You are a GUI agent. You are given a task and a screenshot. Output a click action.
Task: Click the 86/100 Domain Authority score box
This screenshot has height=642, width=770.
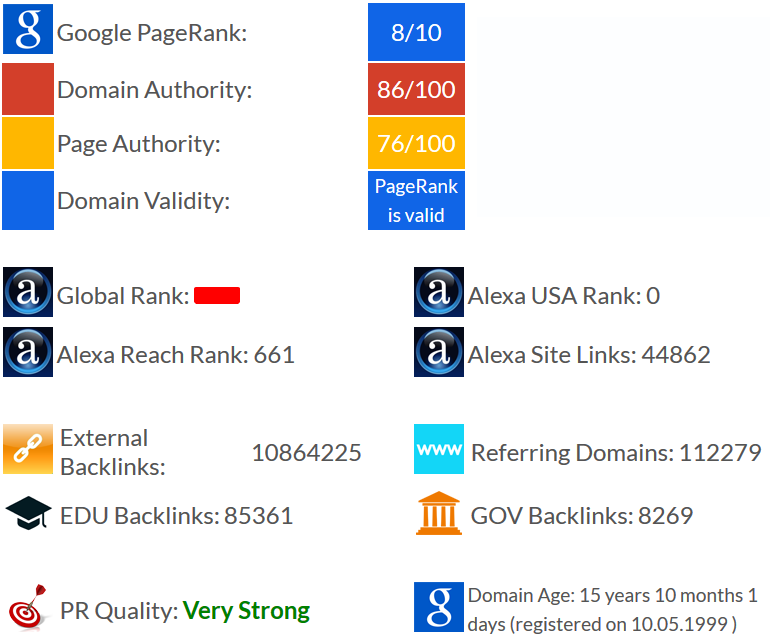coord(416,89)
